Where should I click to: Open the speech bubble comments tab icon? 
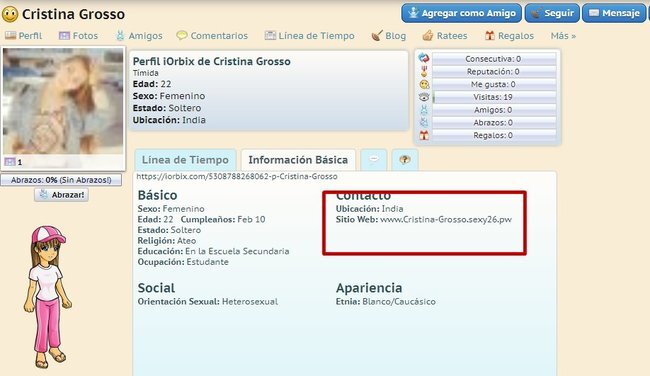[374, 160]
